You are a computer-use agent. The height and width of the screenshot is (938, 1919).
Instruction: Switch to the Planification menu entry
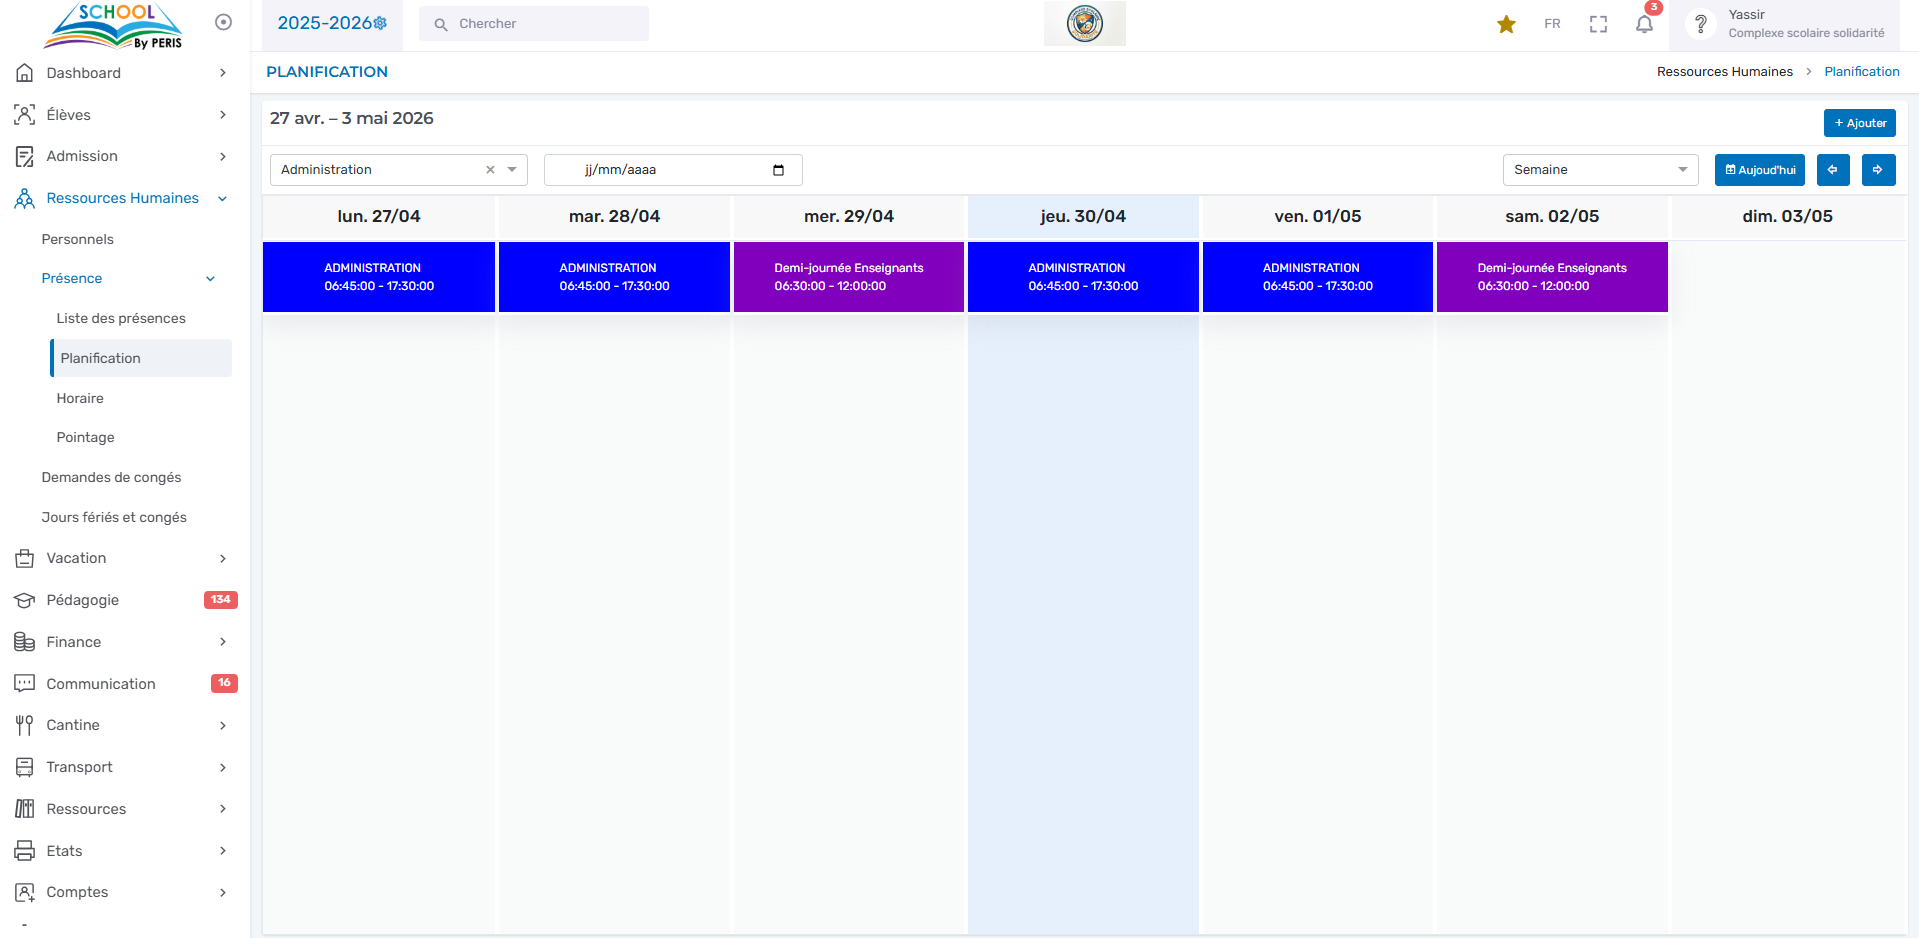click(x=100, y=358)
